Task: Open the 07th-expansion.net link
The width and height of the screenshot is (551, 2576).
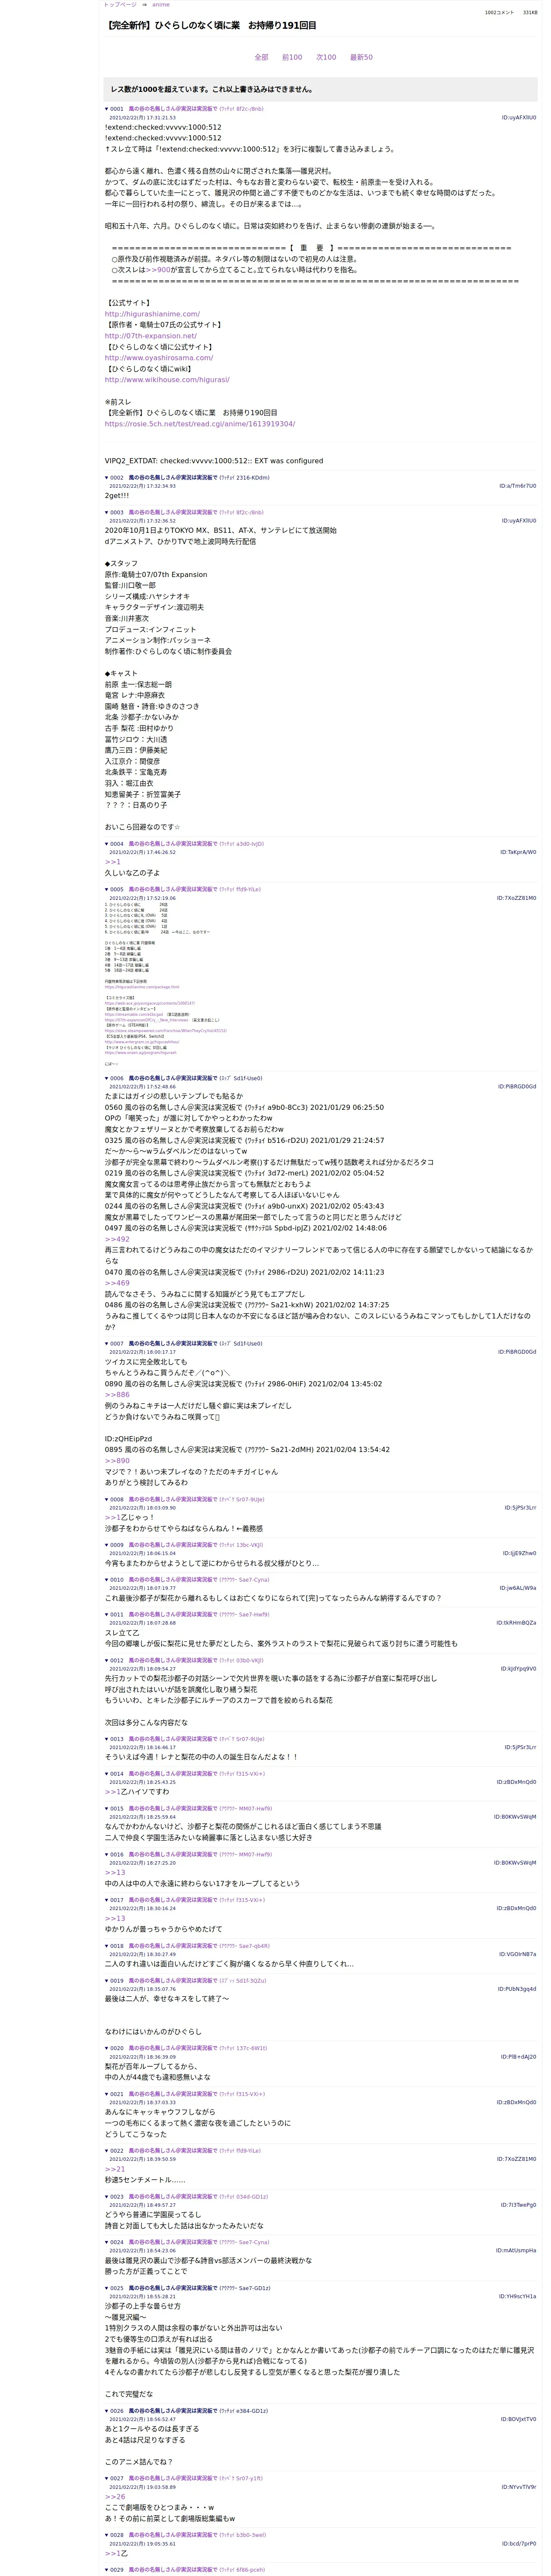Action: [x=150, y=336]
